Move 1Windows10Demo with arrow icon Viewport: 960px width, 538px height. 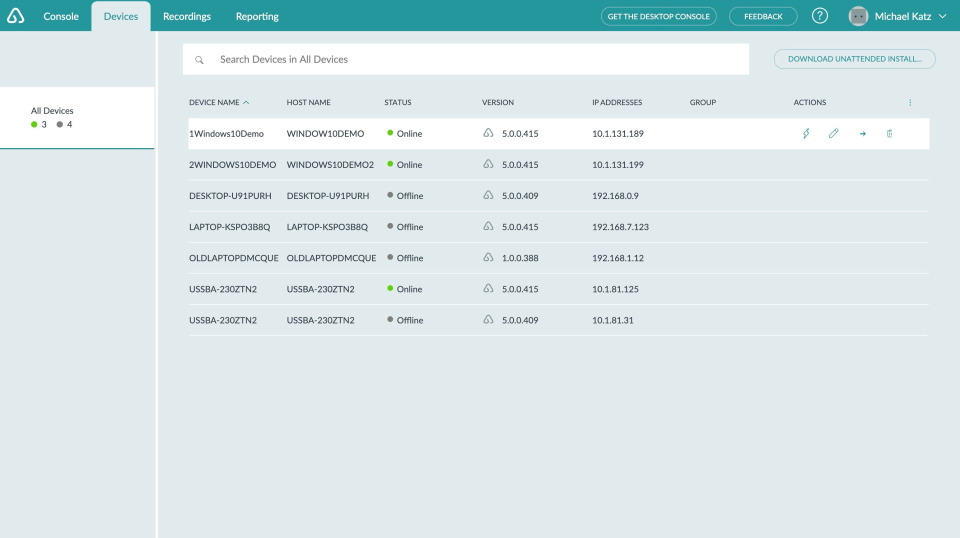(862, 133)
